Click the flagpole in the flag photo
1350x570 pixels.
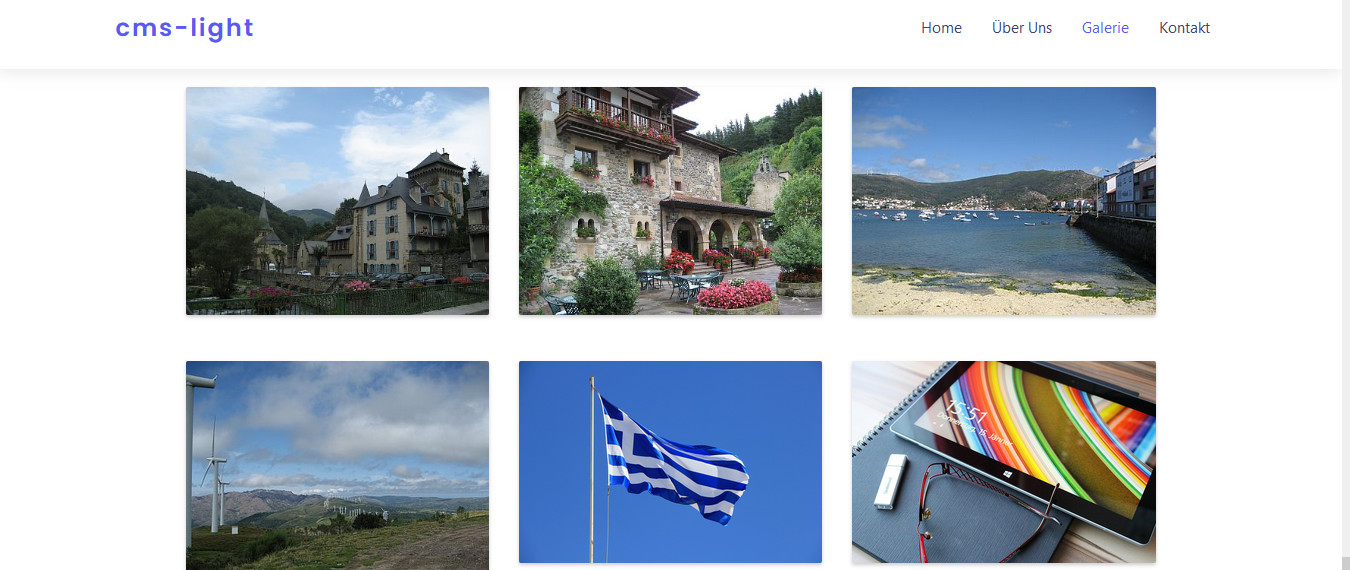(592, 470)
